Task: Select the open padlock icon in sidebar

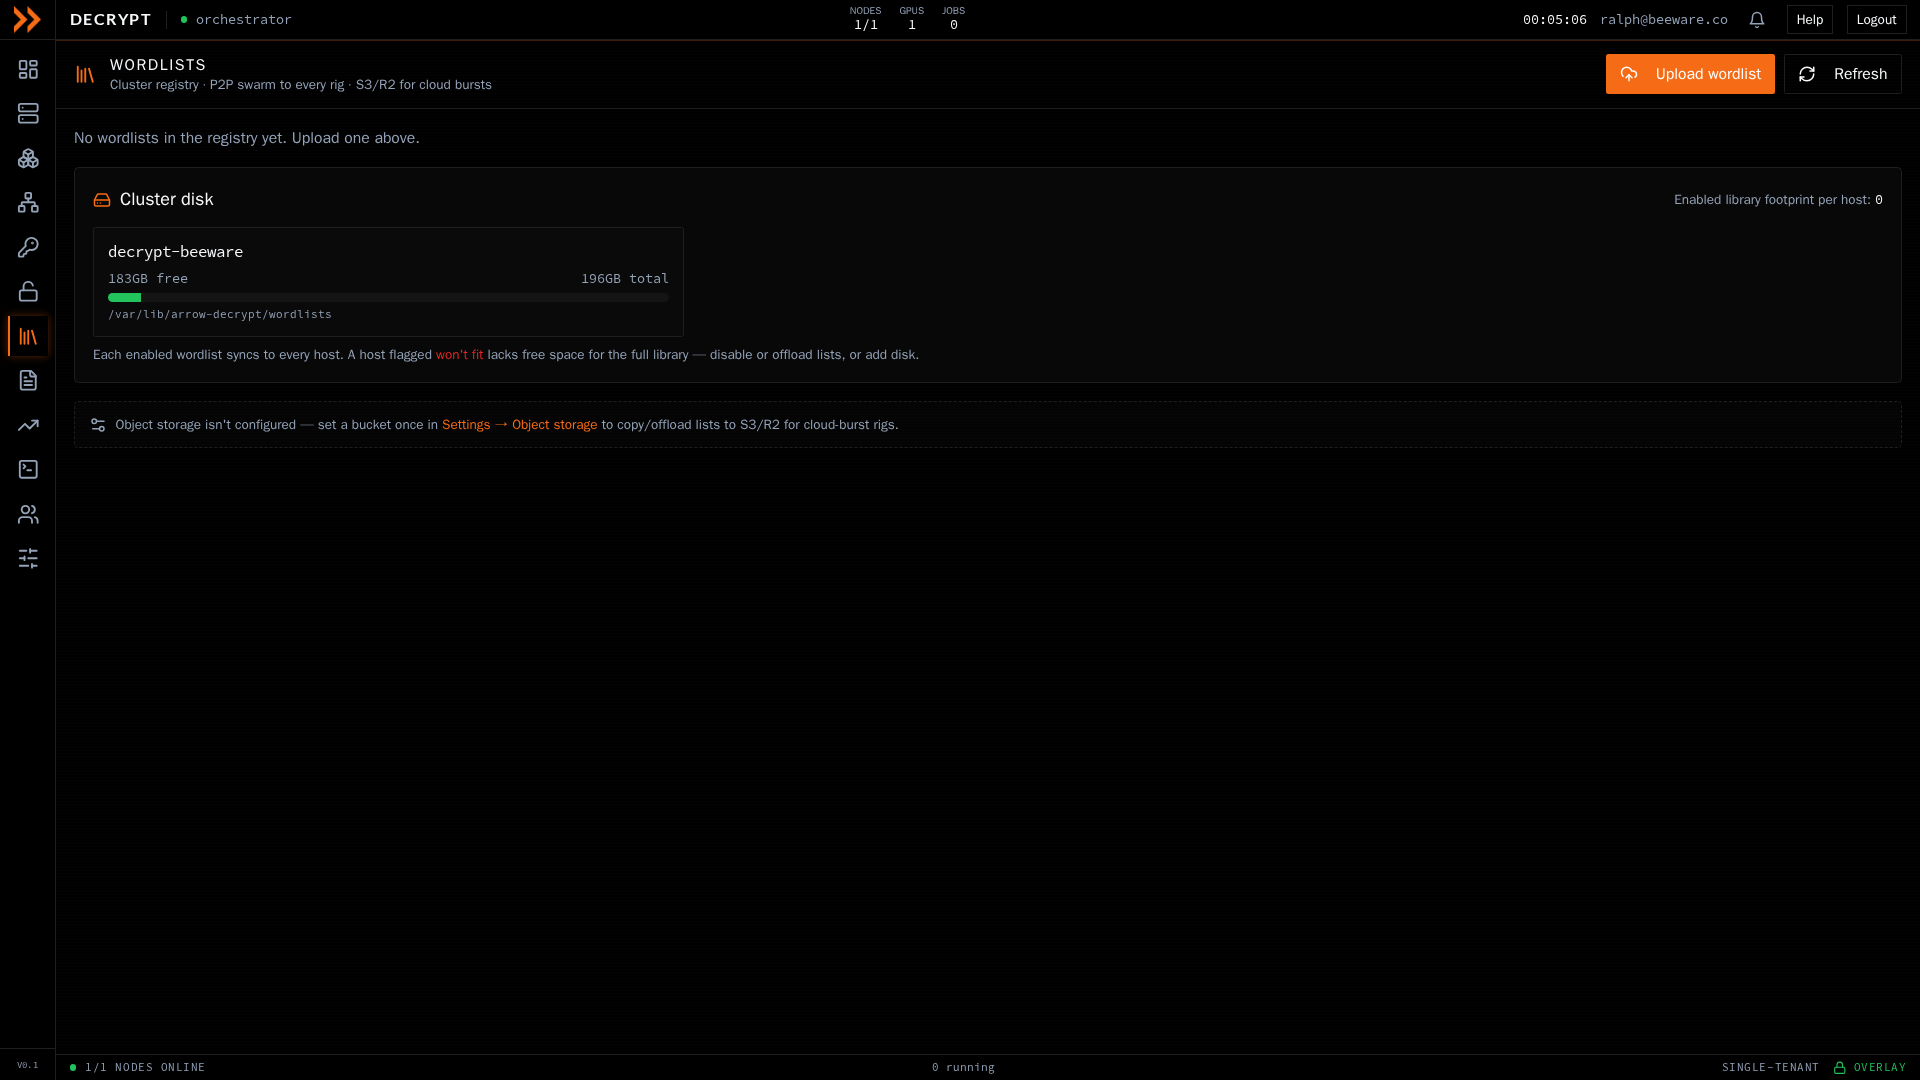Action: (x=28, y=291)
